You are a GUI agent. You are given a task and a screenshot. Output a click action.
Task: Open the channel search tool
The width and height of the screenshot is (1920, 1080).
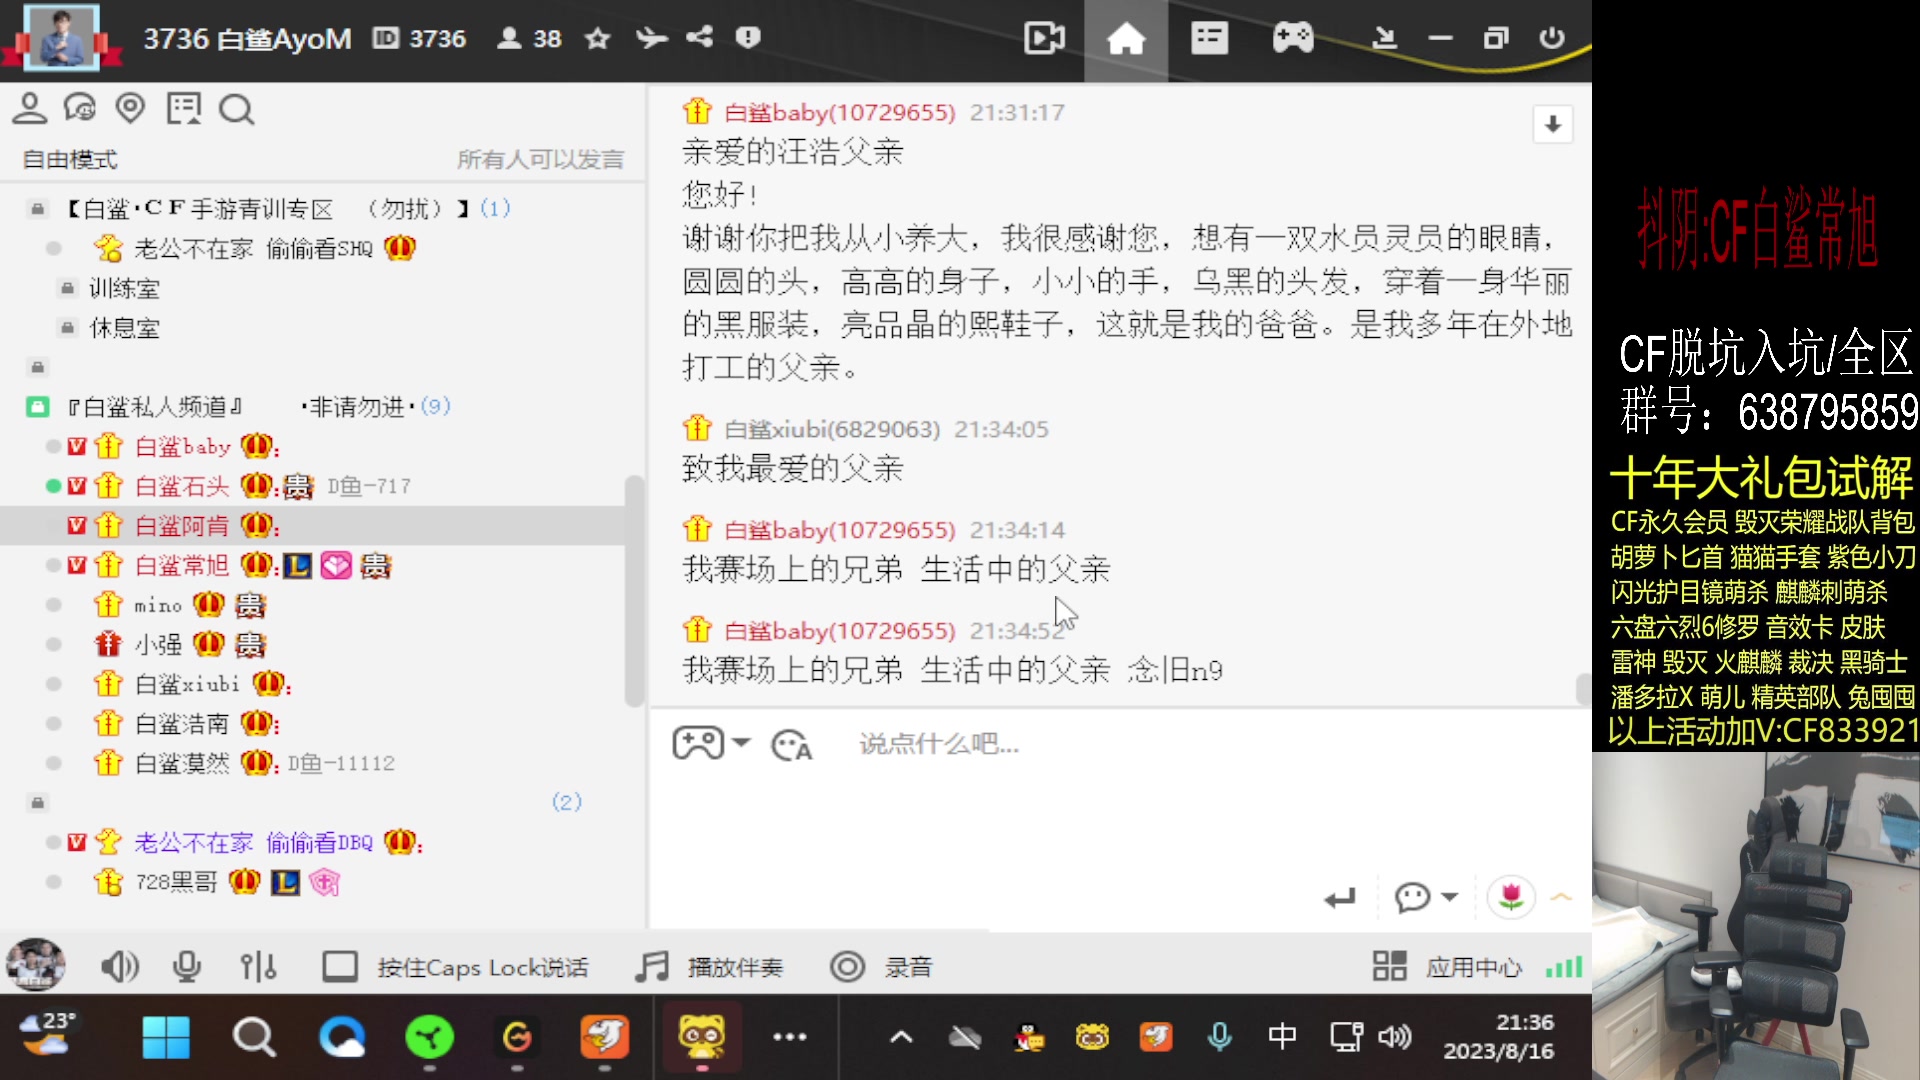(x=236, y=108)
